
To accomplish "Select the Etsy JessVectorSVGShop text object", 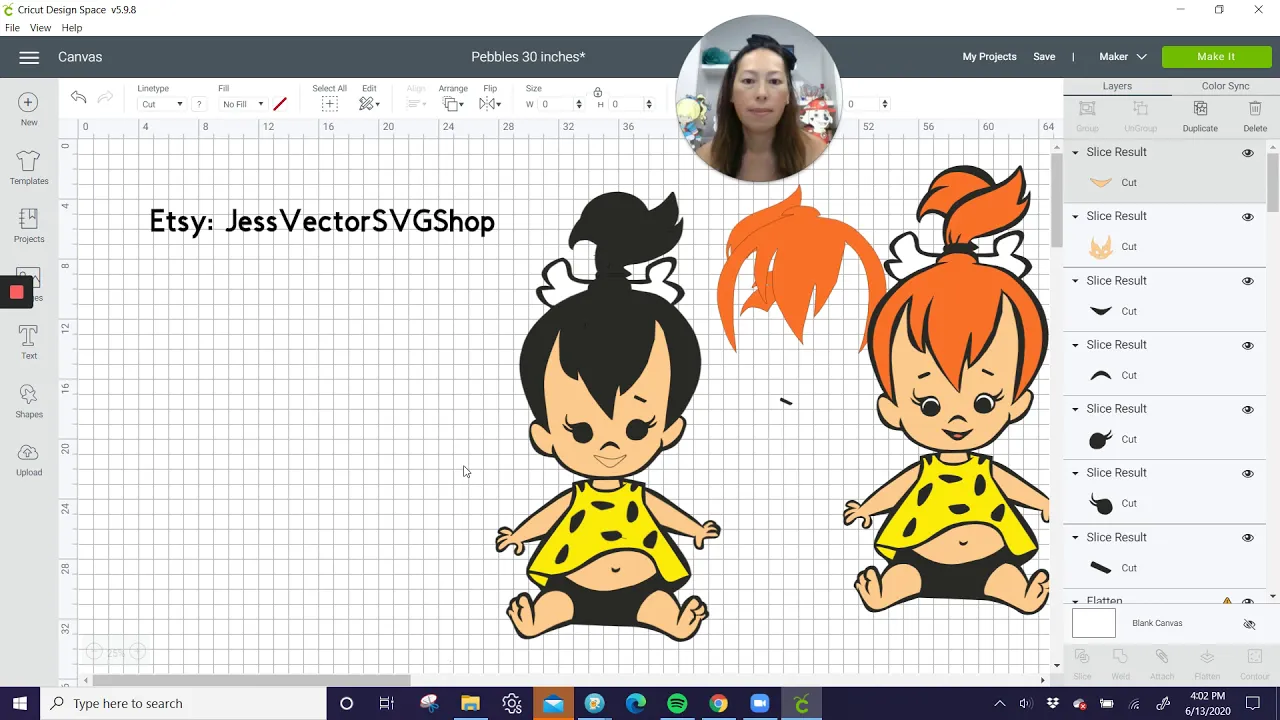I will tap(322, 221).
